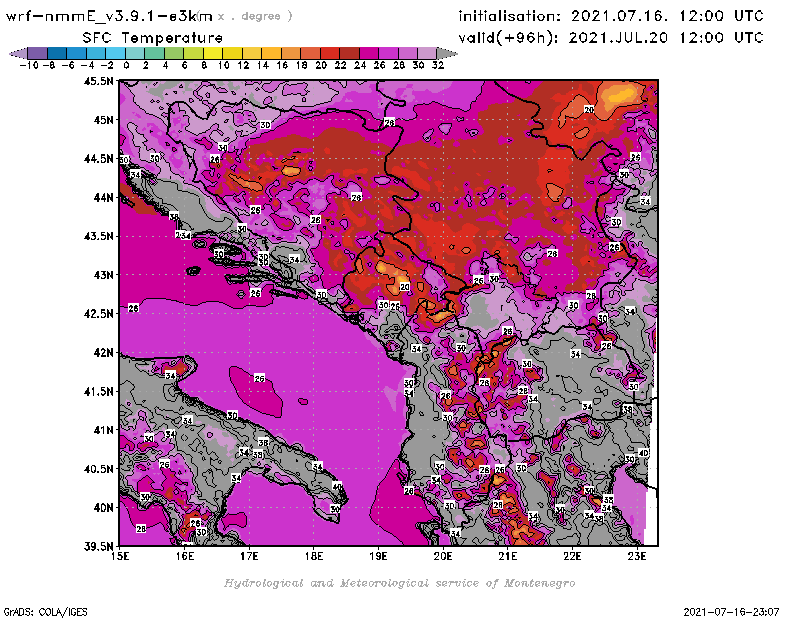This screenshot has width=800, height=618.
Task: Click the yellow legend swatch between 8 and 10
Action: [x=213, y=53]
